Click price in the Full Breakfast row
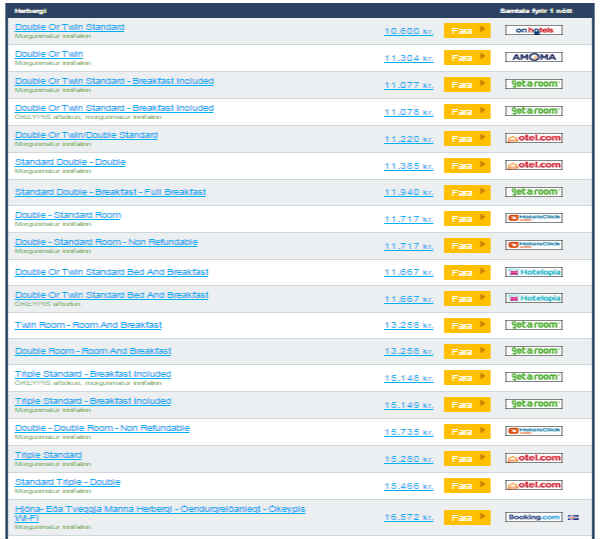Image resolution: width=600 pixels, height=539 pixels. 409,192
